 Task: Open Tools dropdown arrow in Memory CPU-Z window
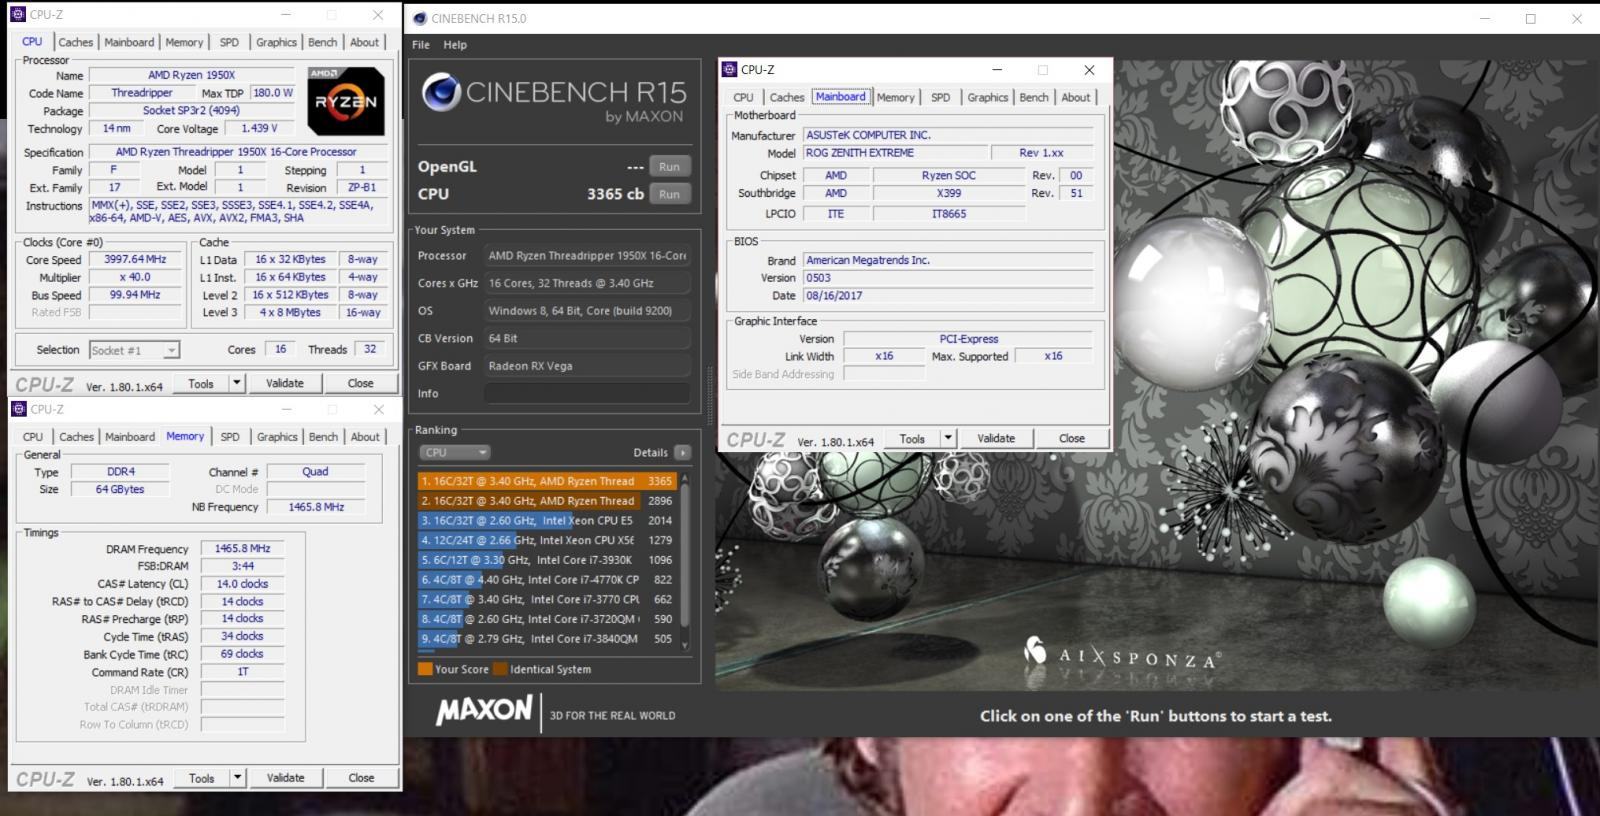[x=238, y=777]
